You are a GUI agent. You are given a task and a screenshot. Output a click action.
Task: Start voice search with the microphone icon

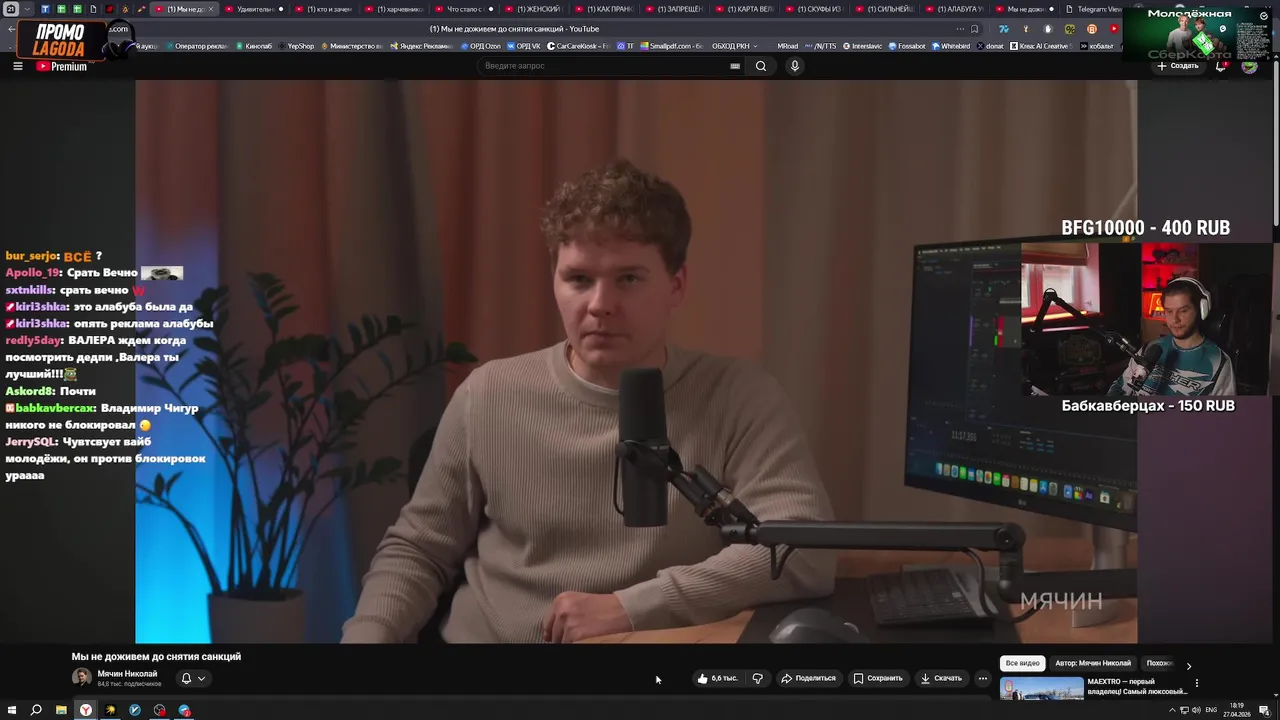tap(795, 66)
